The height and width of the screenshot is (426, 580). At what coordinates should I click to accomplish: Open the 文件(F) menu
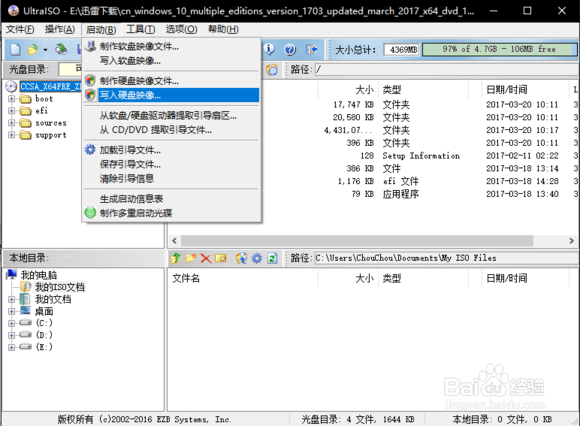20,29
